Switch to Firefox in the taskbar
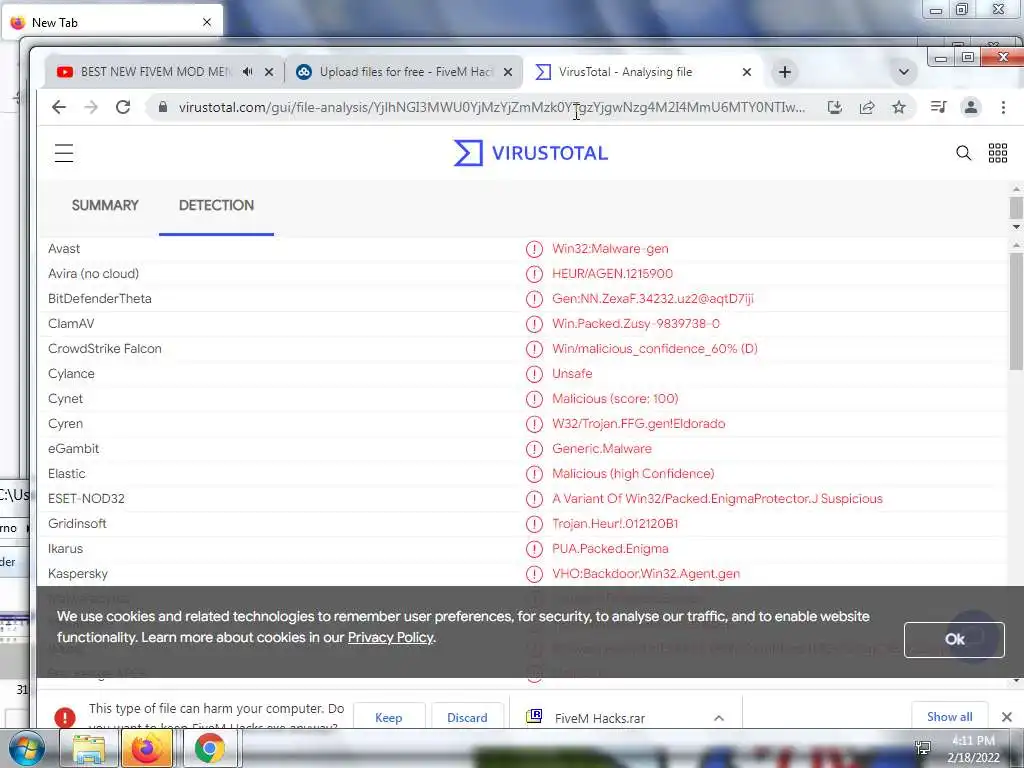This screenshot has height=768, width=1024. coord(147,748)
